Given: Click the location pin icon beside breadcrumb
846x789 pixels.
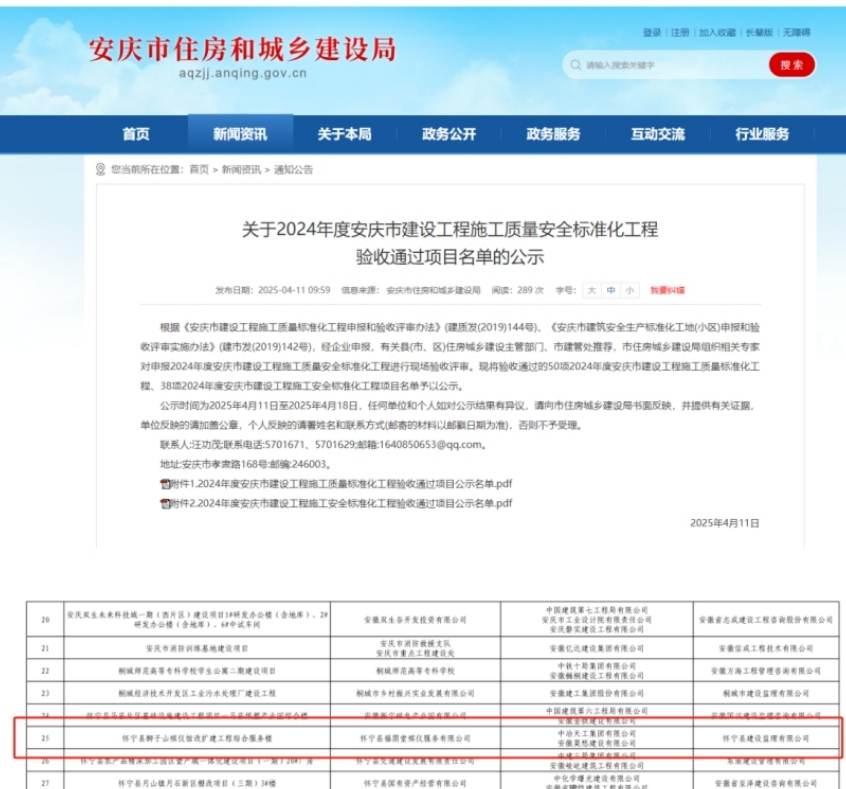Looking at the screenshot, I should 100,169.
